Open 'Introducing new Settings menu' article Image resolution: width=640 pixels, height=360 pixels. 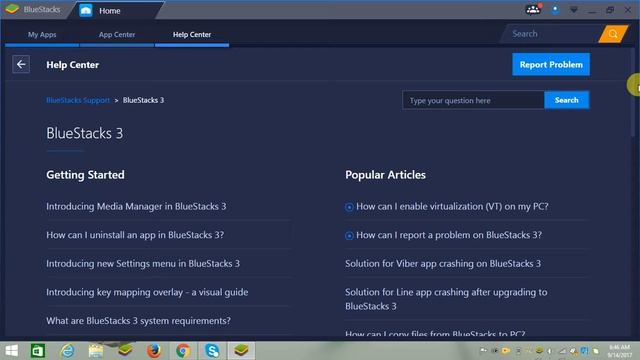click(143, 264)
